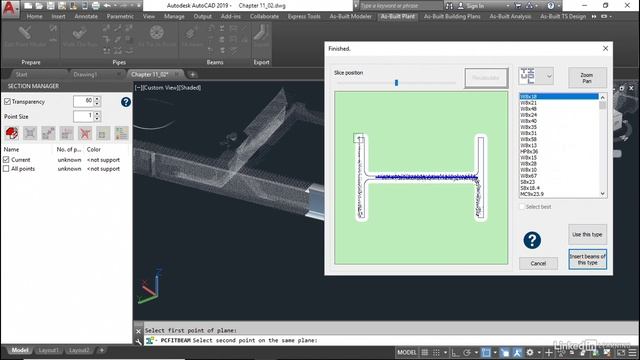Click the AutoCAD application logo button

pos(10,9)
